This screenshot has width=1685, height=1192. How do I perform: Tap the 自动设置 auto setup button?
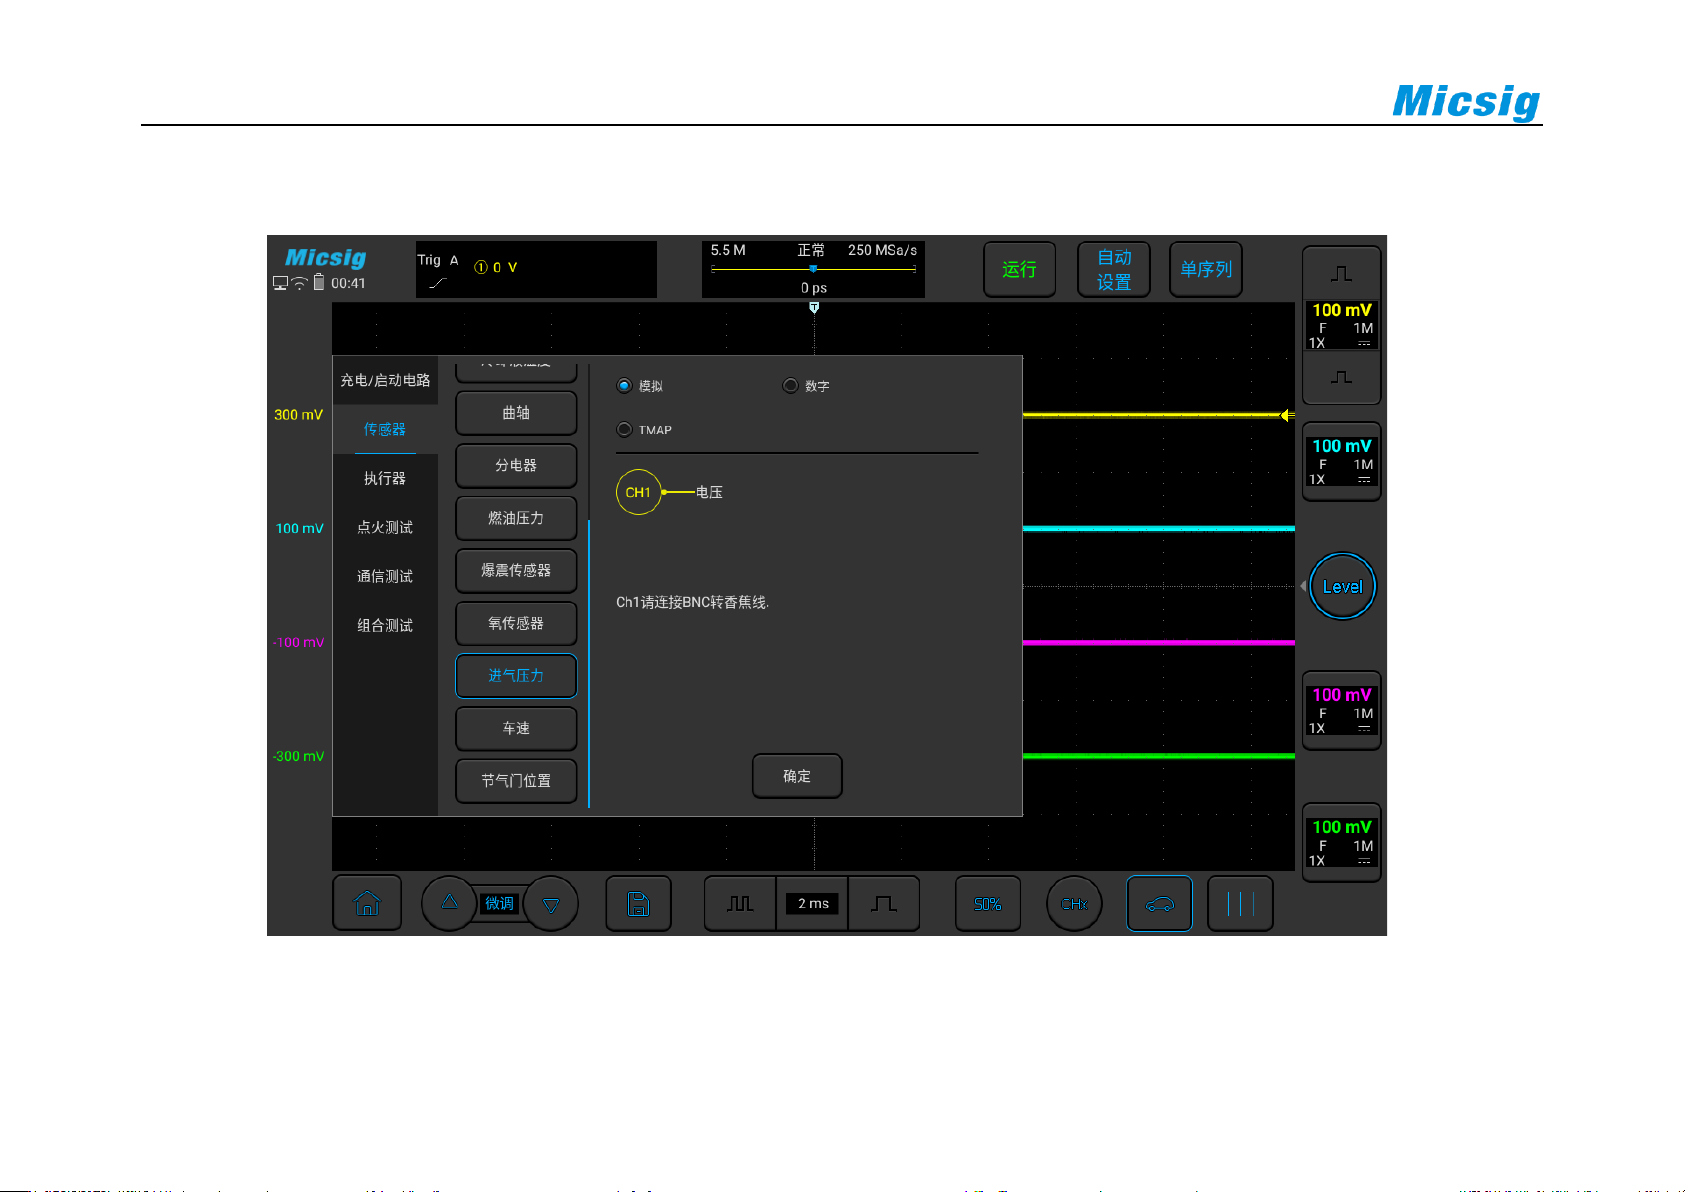pyautogui.click(x=1114, y=269)
